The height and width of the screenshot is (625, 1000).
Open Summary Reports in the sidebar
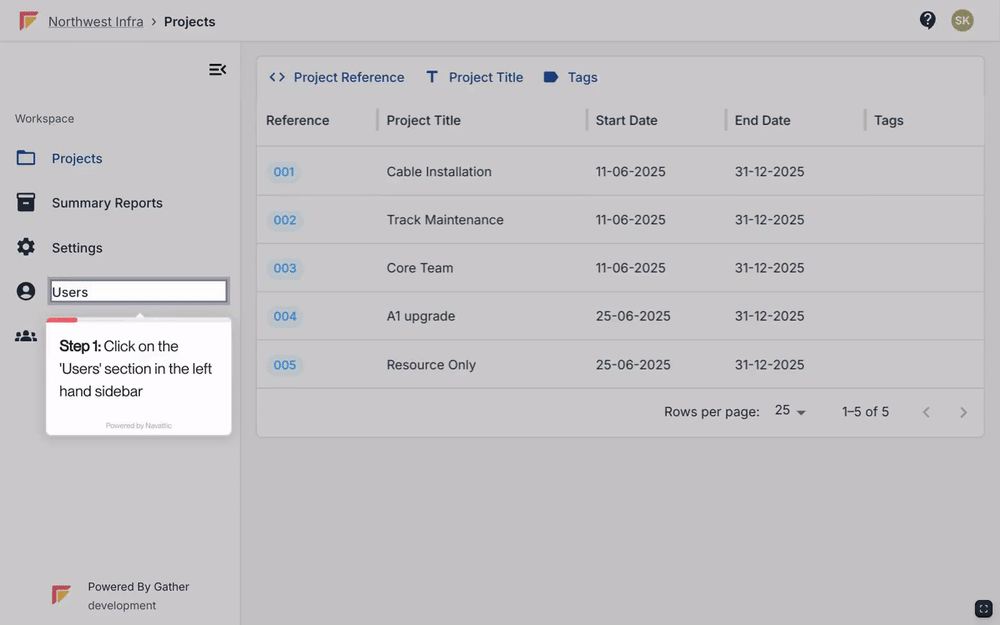tap(107, 203)
